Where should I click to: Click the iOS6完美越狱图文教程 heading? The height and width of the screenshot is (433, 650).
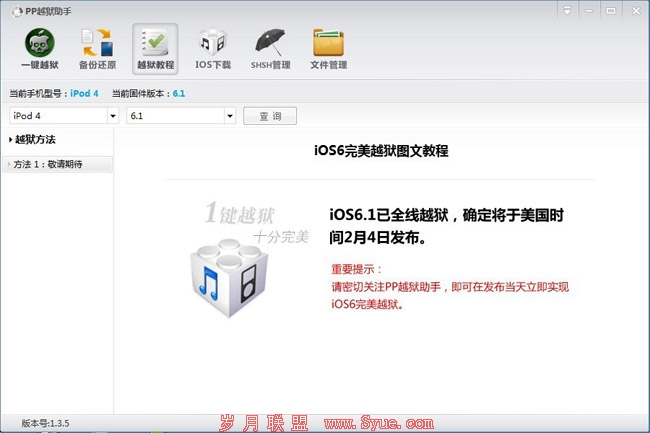pos(381,150)
